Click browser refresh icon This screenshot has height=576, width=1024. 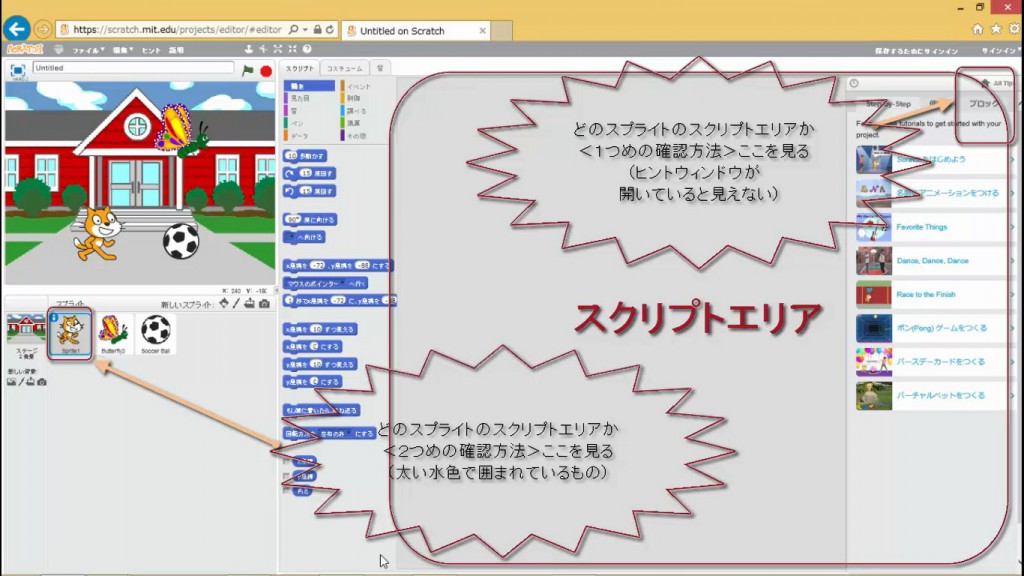pyautogui.click(x=330, y=29)
